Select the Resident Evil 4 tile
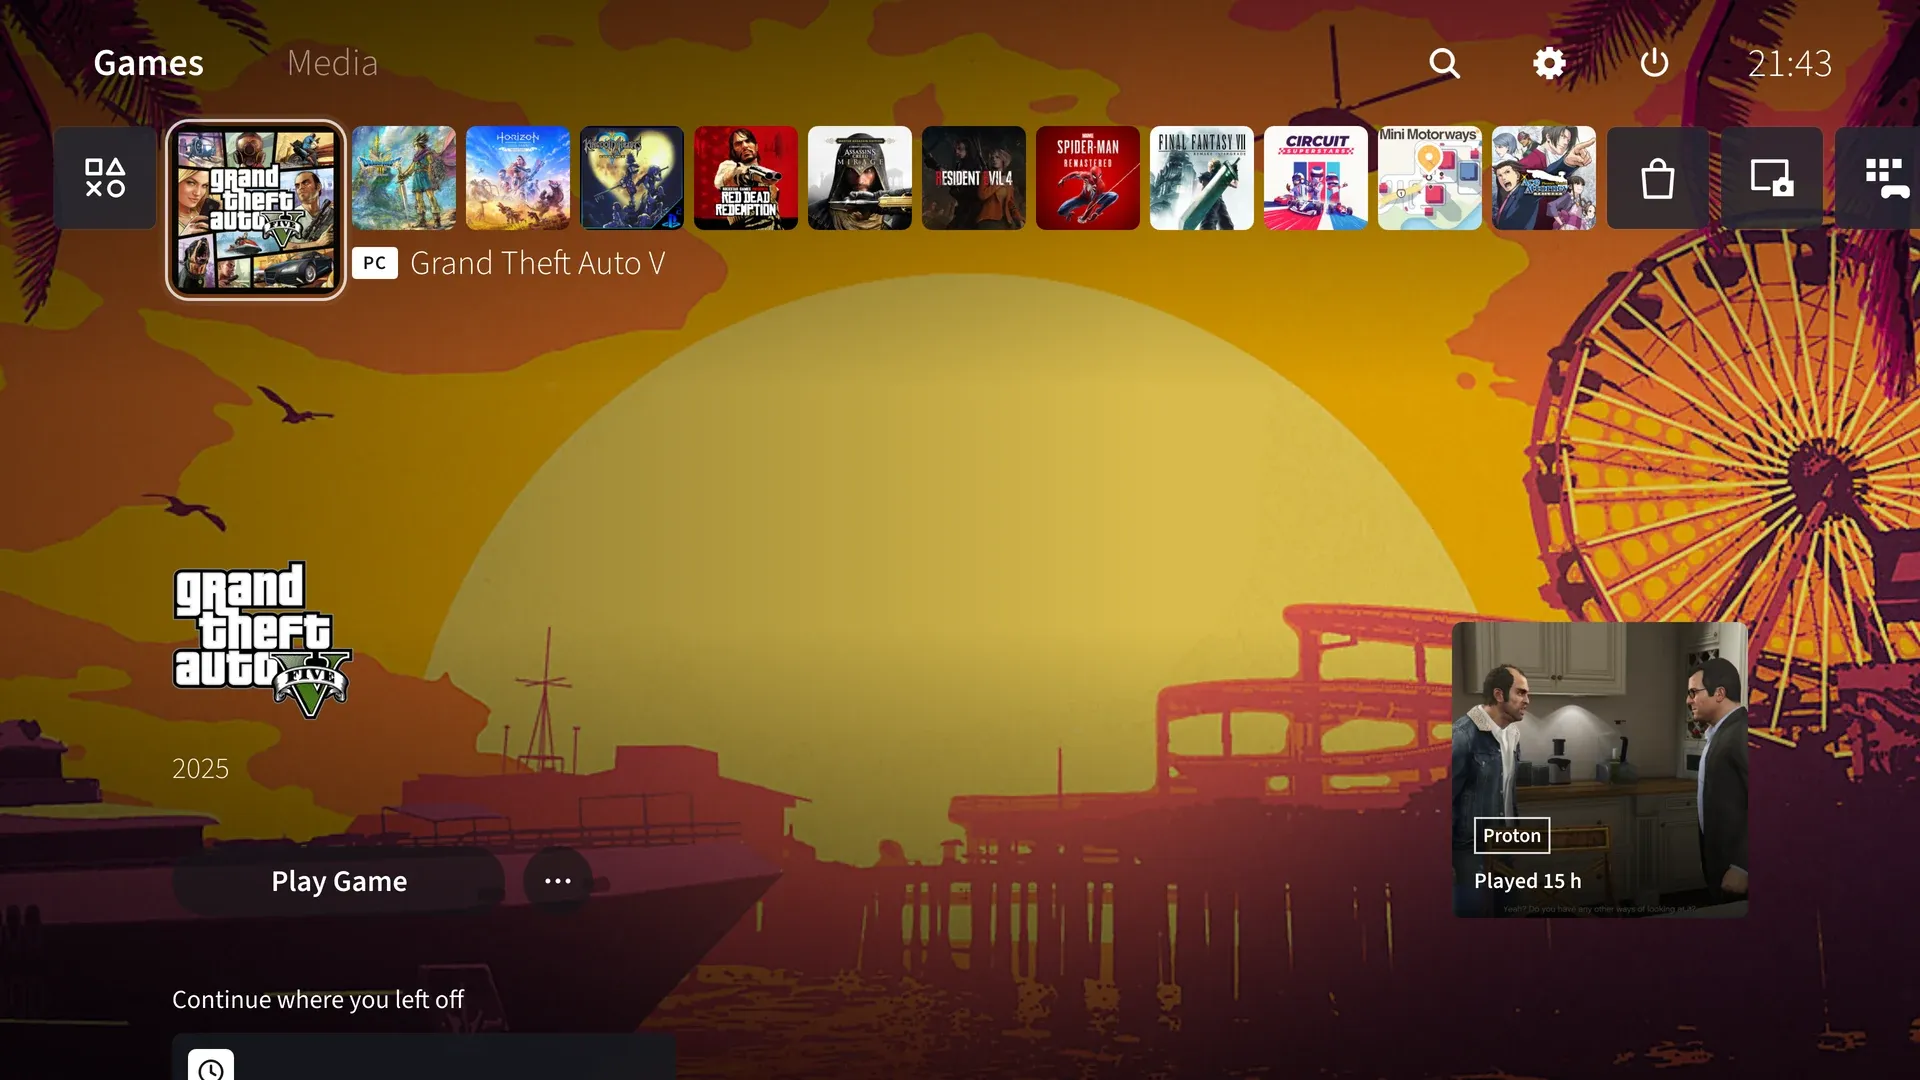1920x1080 pixels. tap(974, 178)
